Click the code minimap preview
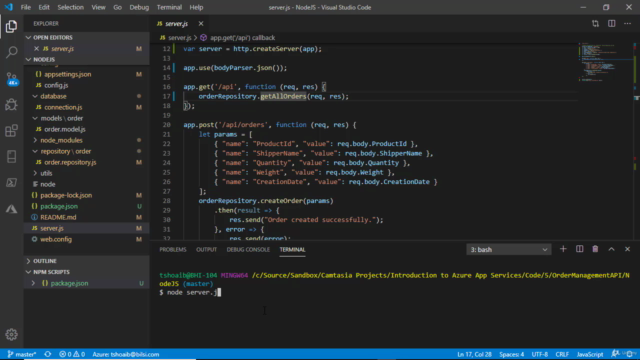 click(x=606, y=61)
